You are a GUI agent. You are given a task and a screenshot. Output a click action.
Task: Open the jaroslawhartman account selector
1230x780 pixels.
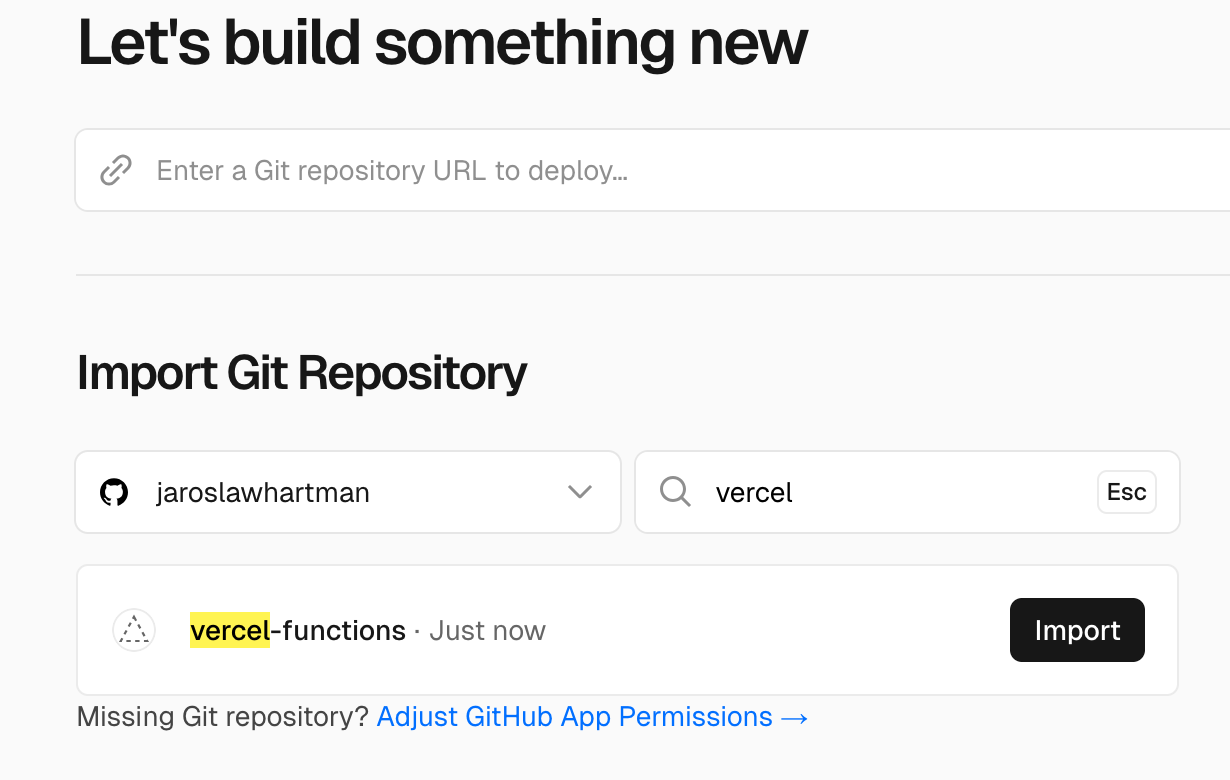pyautogui.click(x=300, y=492)
